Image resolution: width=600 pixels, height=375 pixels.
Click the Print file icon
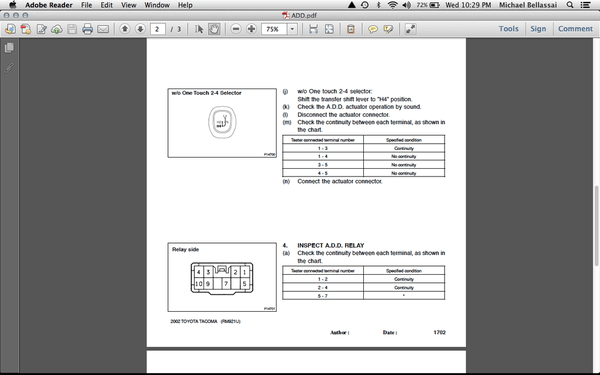click(x=87, y=29)
